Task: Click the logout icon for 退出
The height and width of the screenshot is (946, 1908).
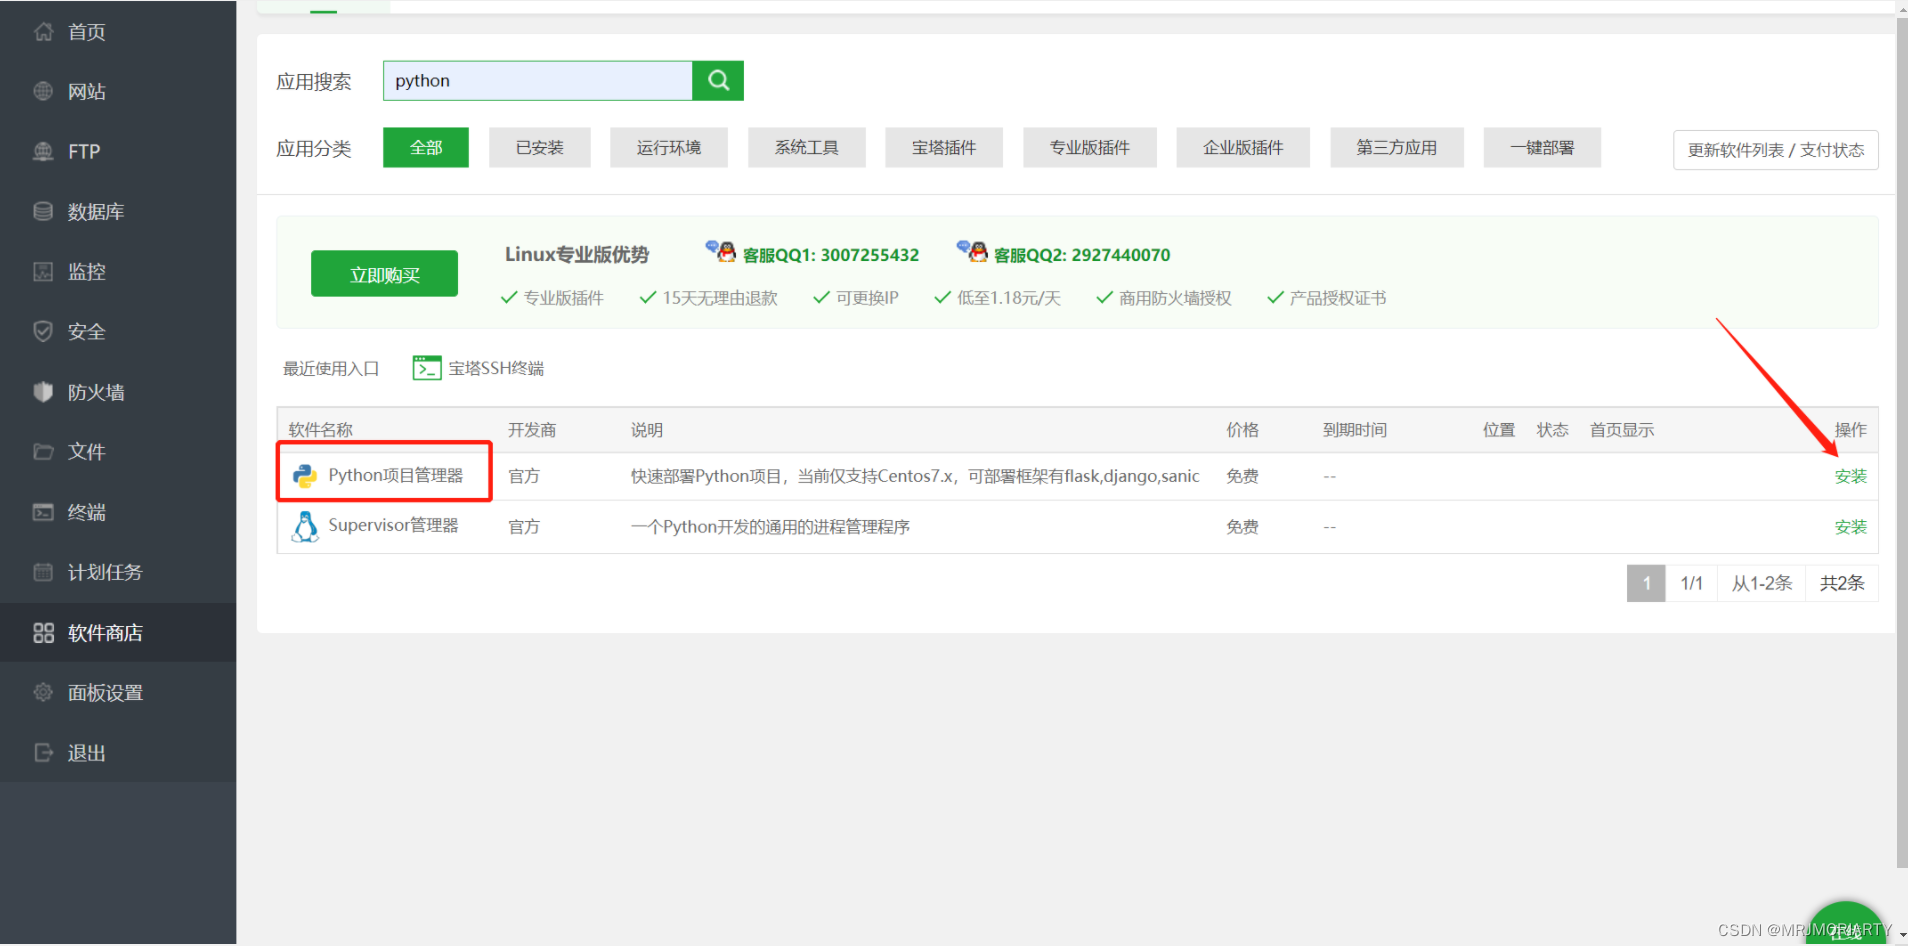Action: 43,752
